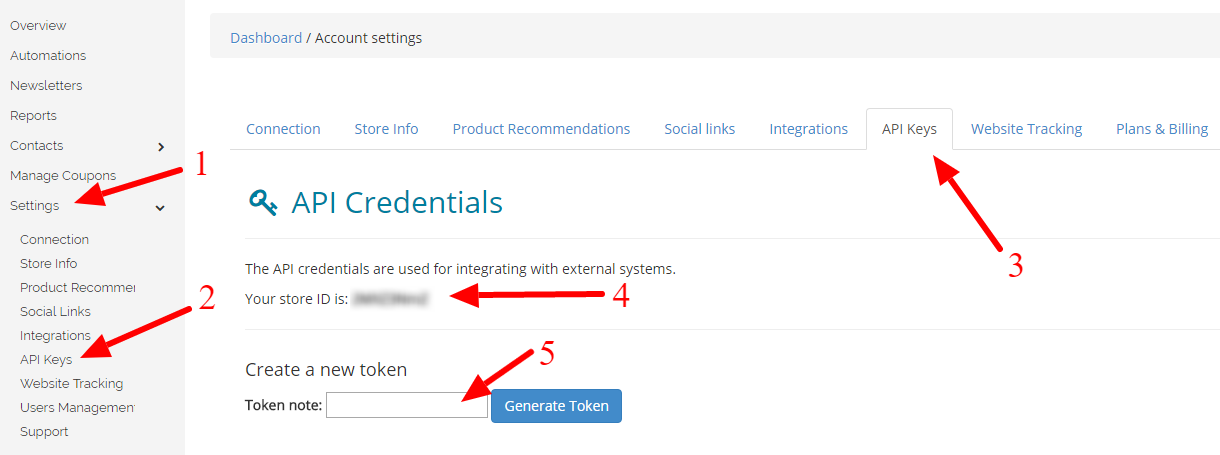
Task: Open the Reports sidebar item
Action: coord(33,115)
